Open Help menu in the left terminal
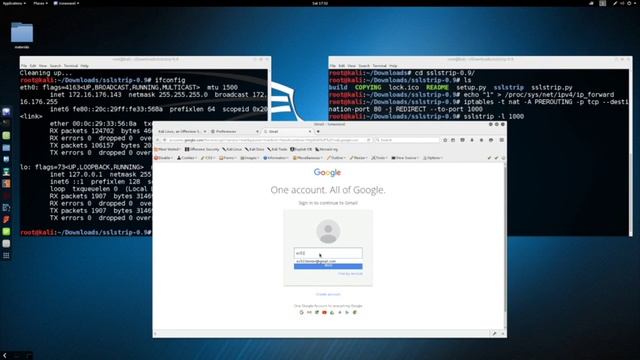This screenshot has width=640, height=360. pyautogui.click(x=84, y=66)
